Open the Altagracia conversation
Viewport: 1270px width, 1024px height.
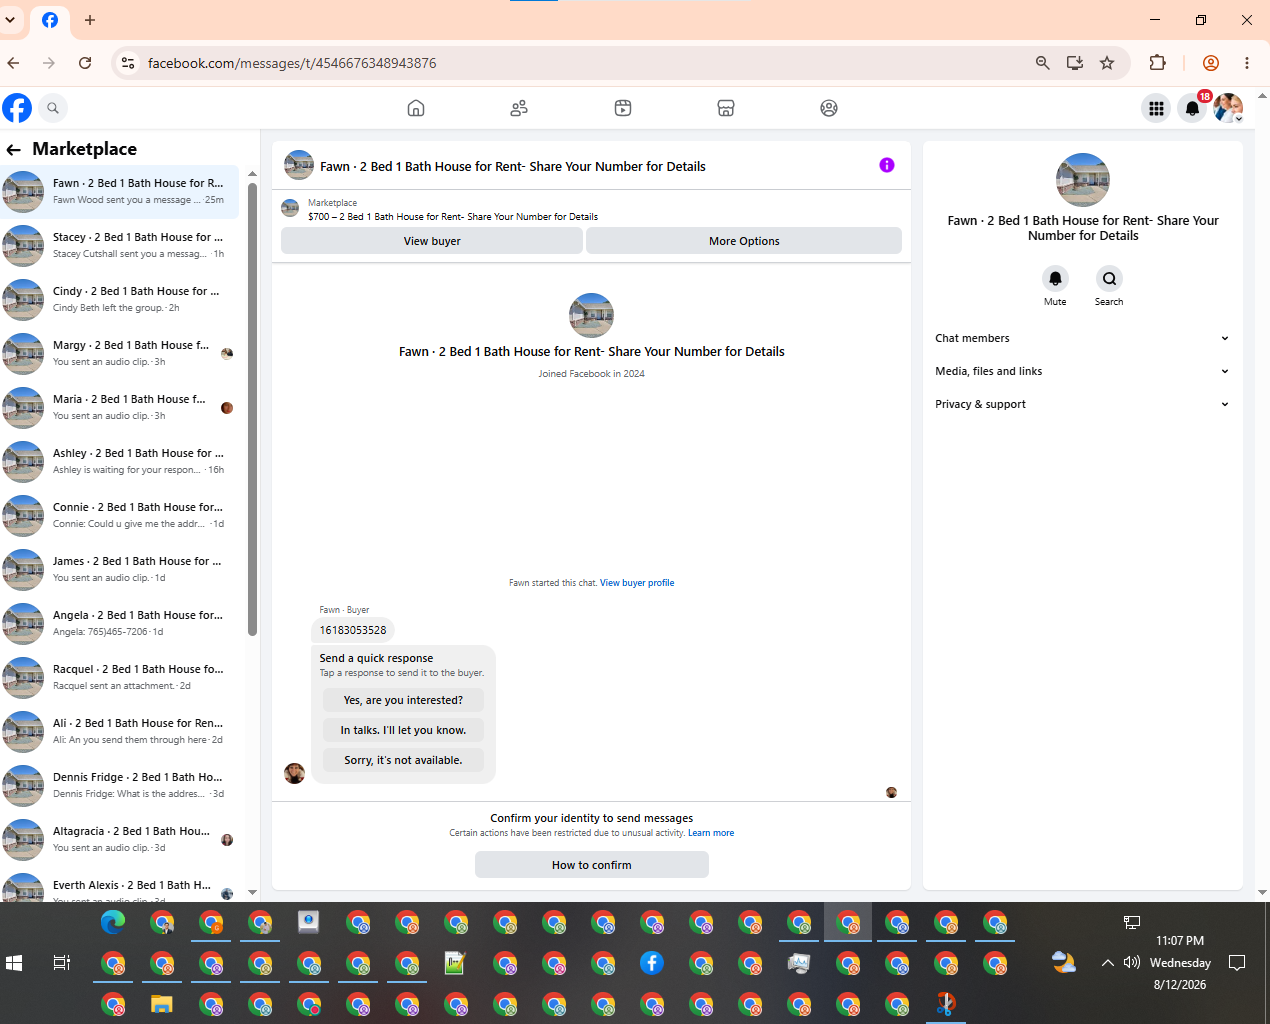pyautogui.click(x=120, y=839)
